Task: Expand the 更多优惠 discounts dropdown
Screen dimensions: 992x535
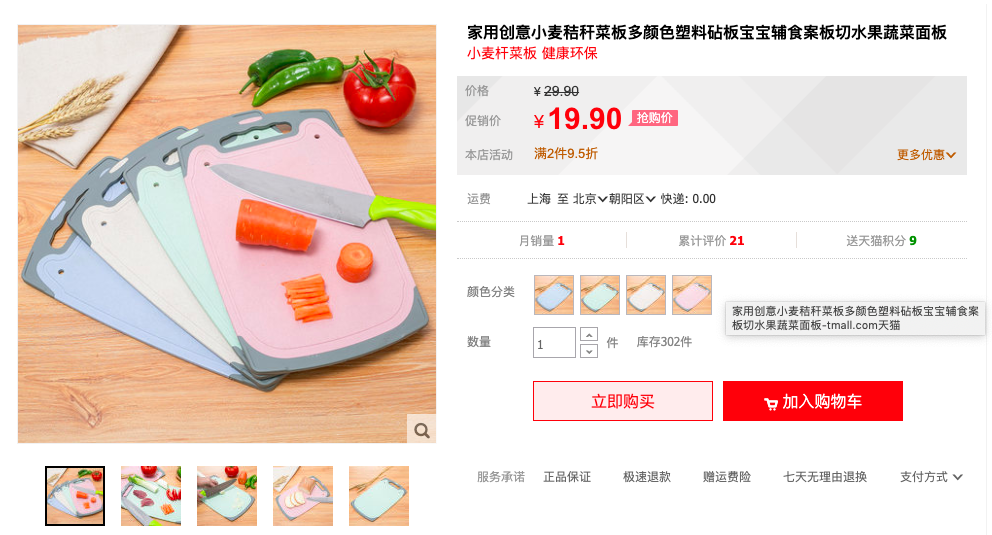Action: point(926,155)
